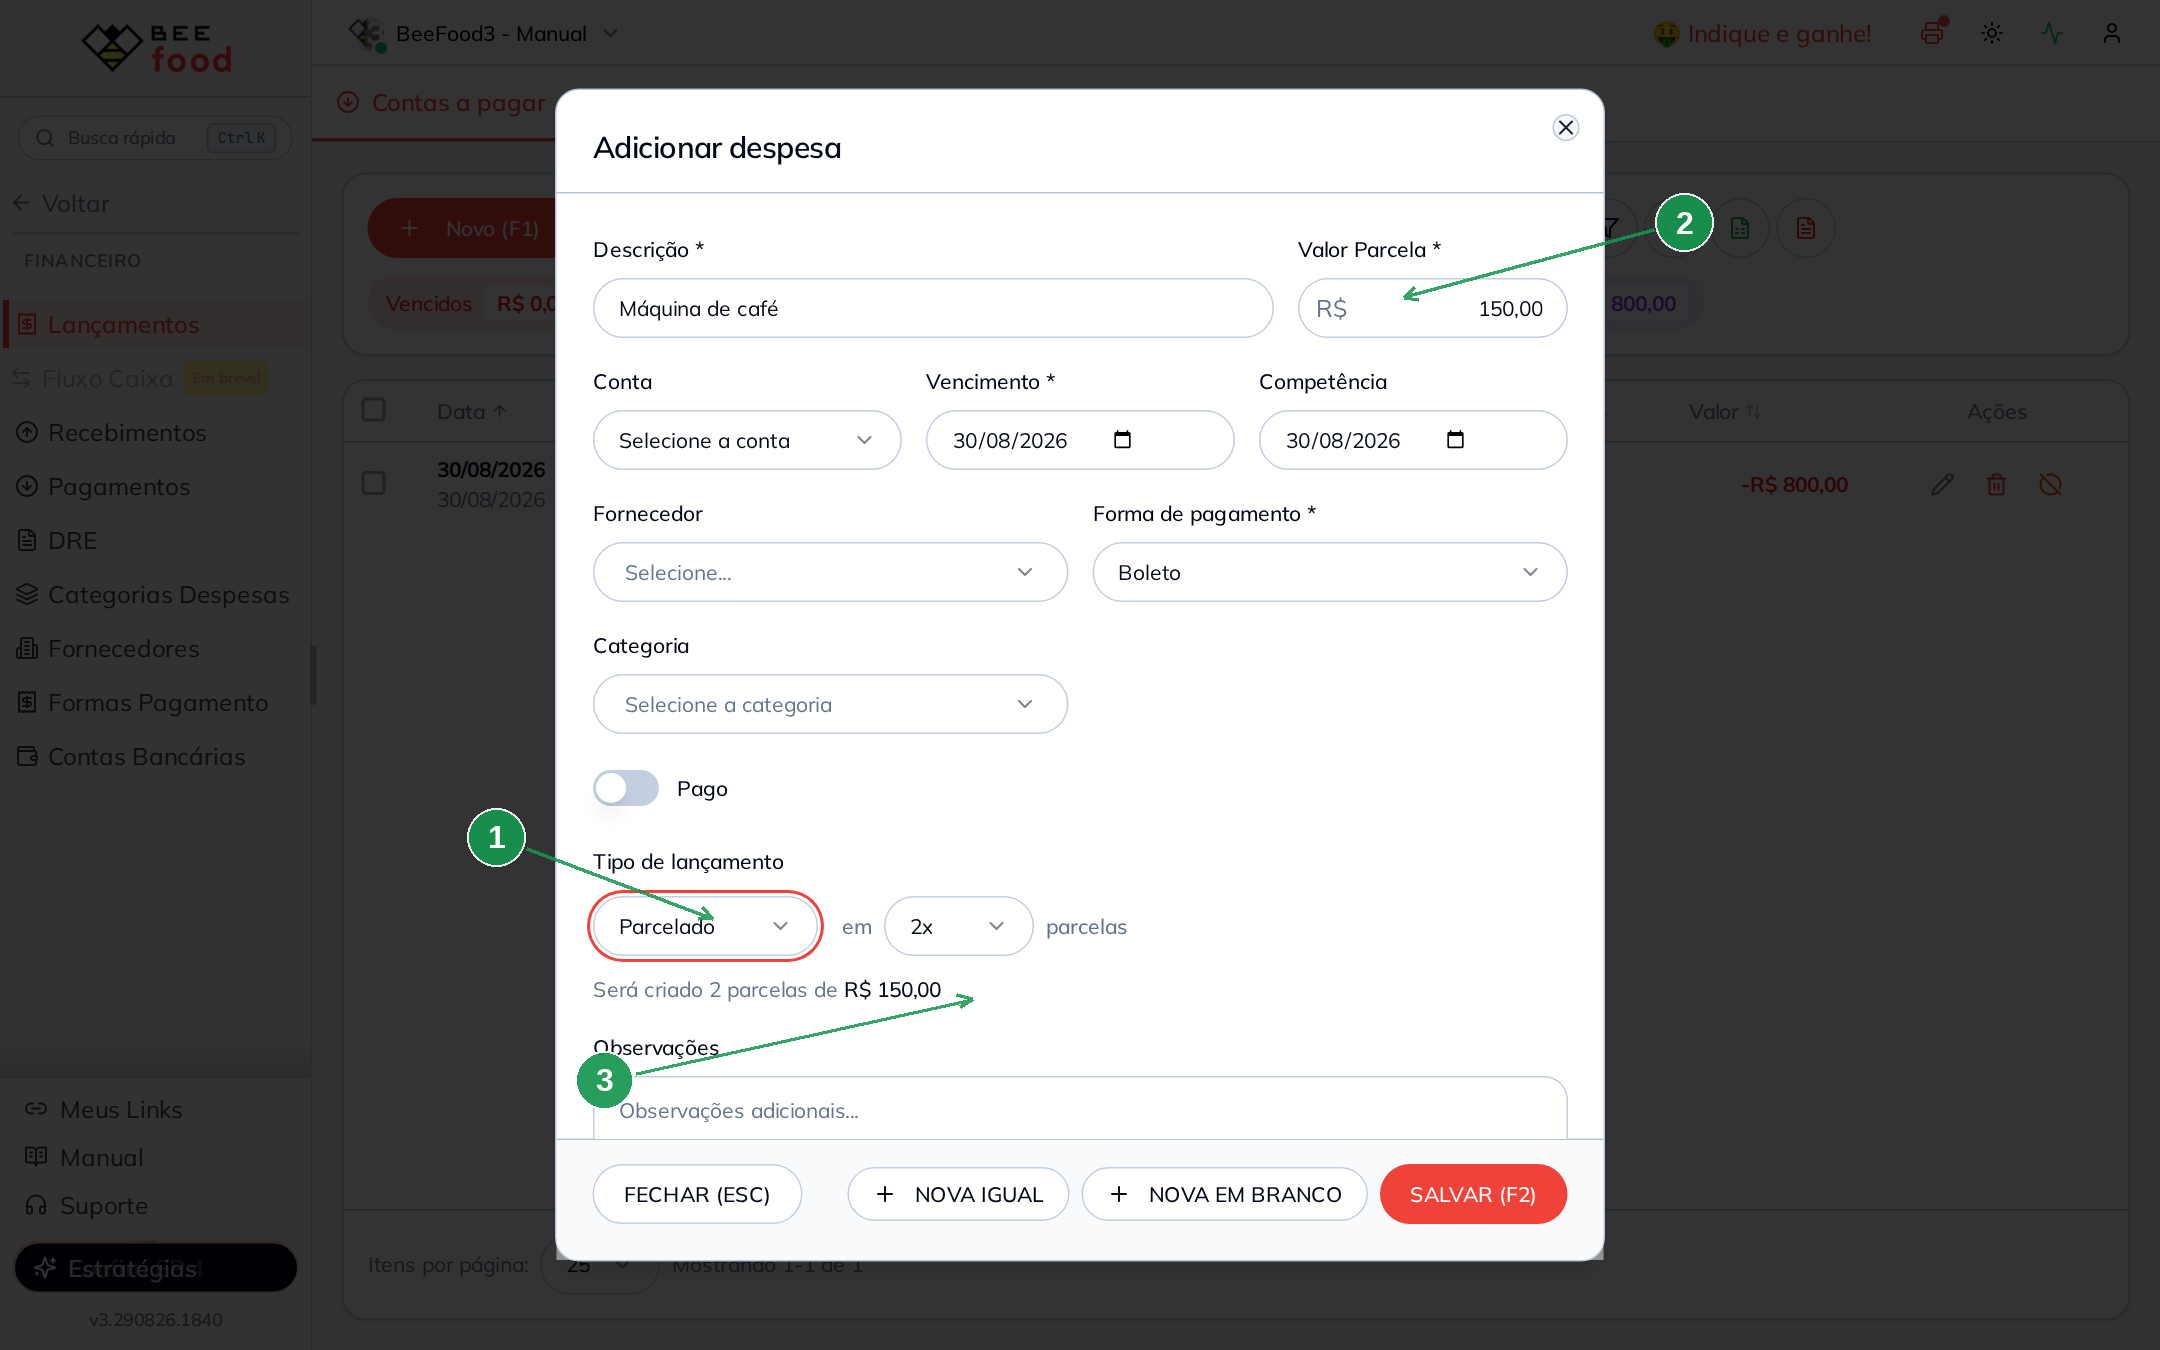The image size is (2160, 1350).
Task: Open the Fornecedor dropdown
Action: [x=830, y=572]
